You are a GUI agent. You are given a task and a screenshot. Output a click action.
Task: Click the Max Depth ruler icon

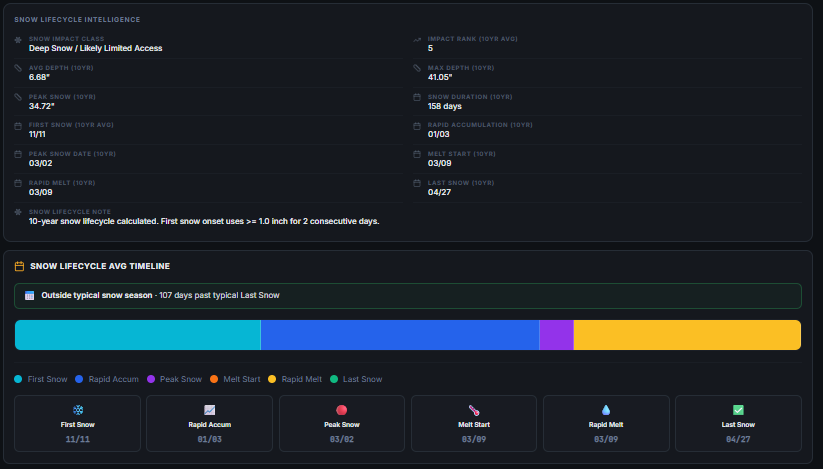point(417,68)
